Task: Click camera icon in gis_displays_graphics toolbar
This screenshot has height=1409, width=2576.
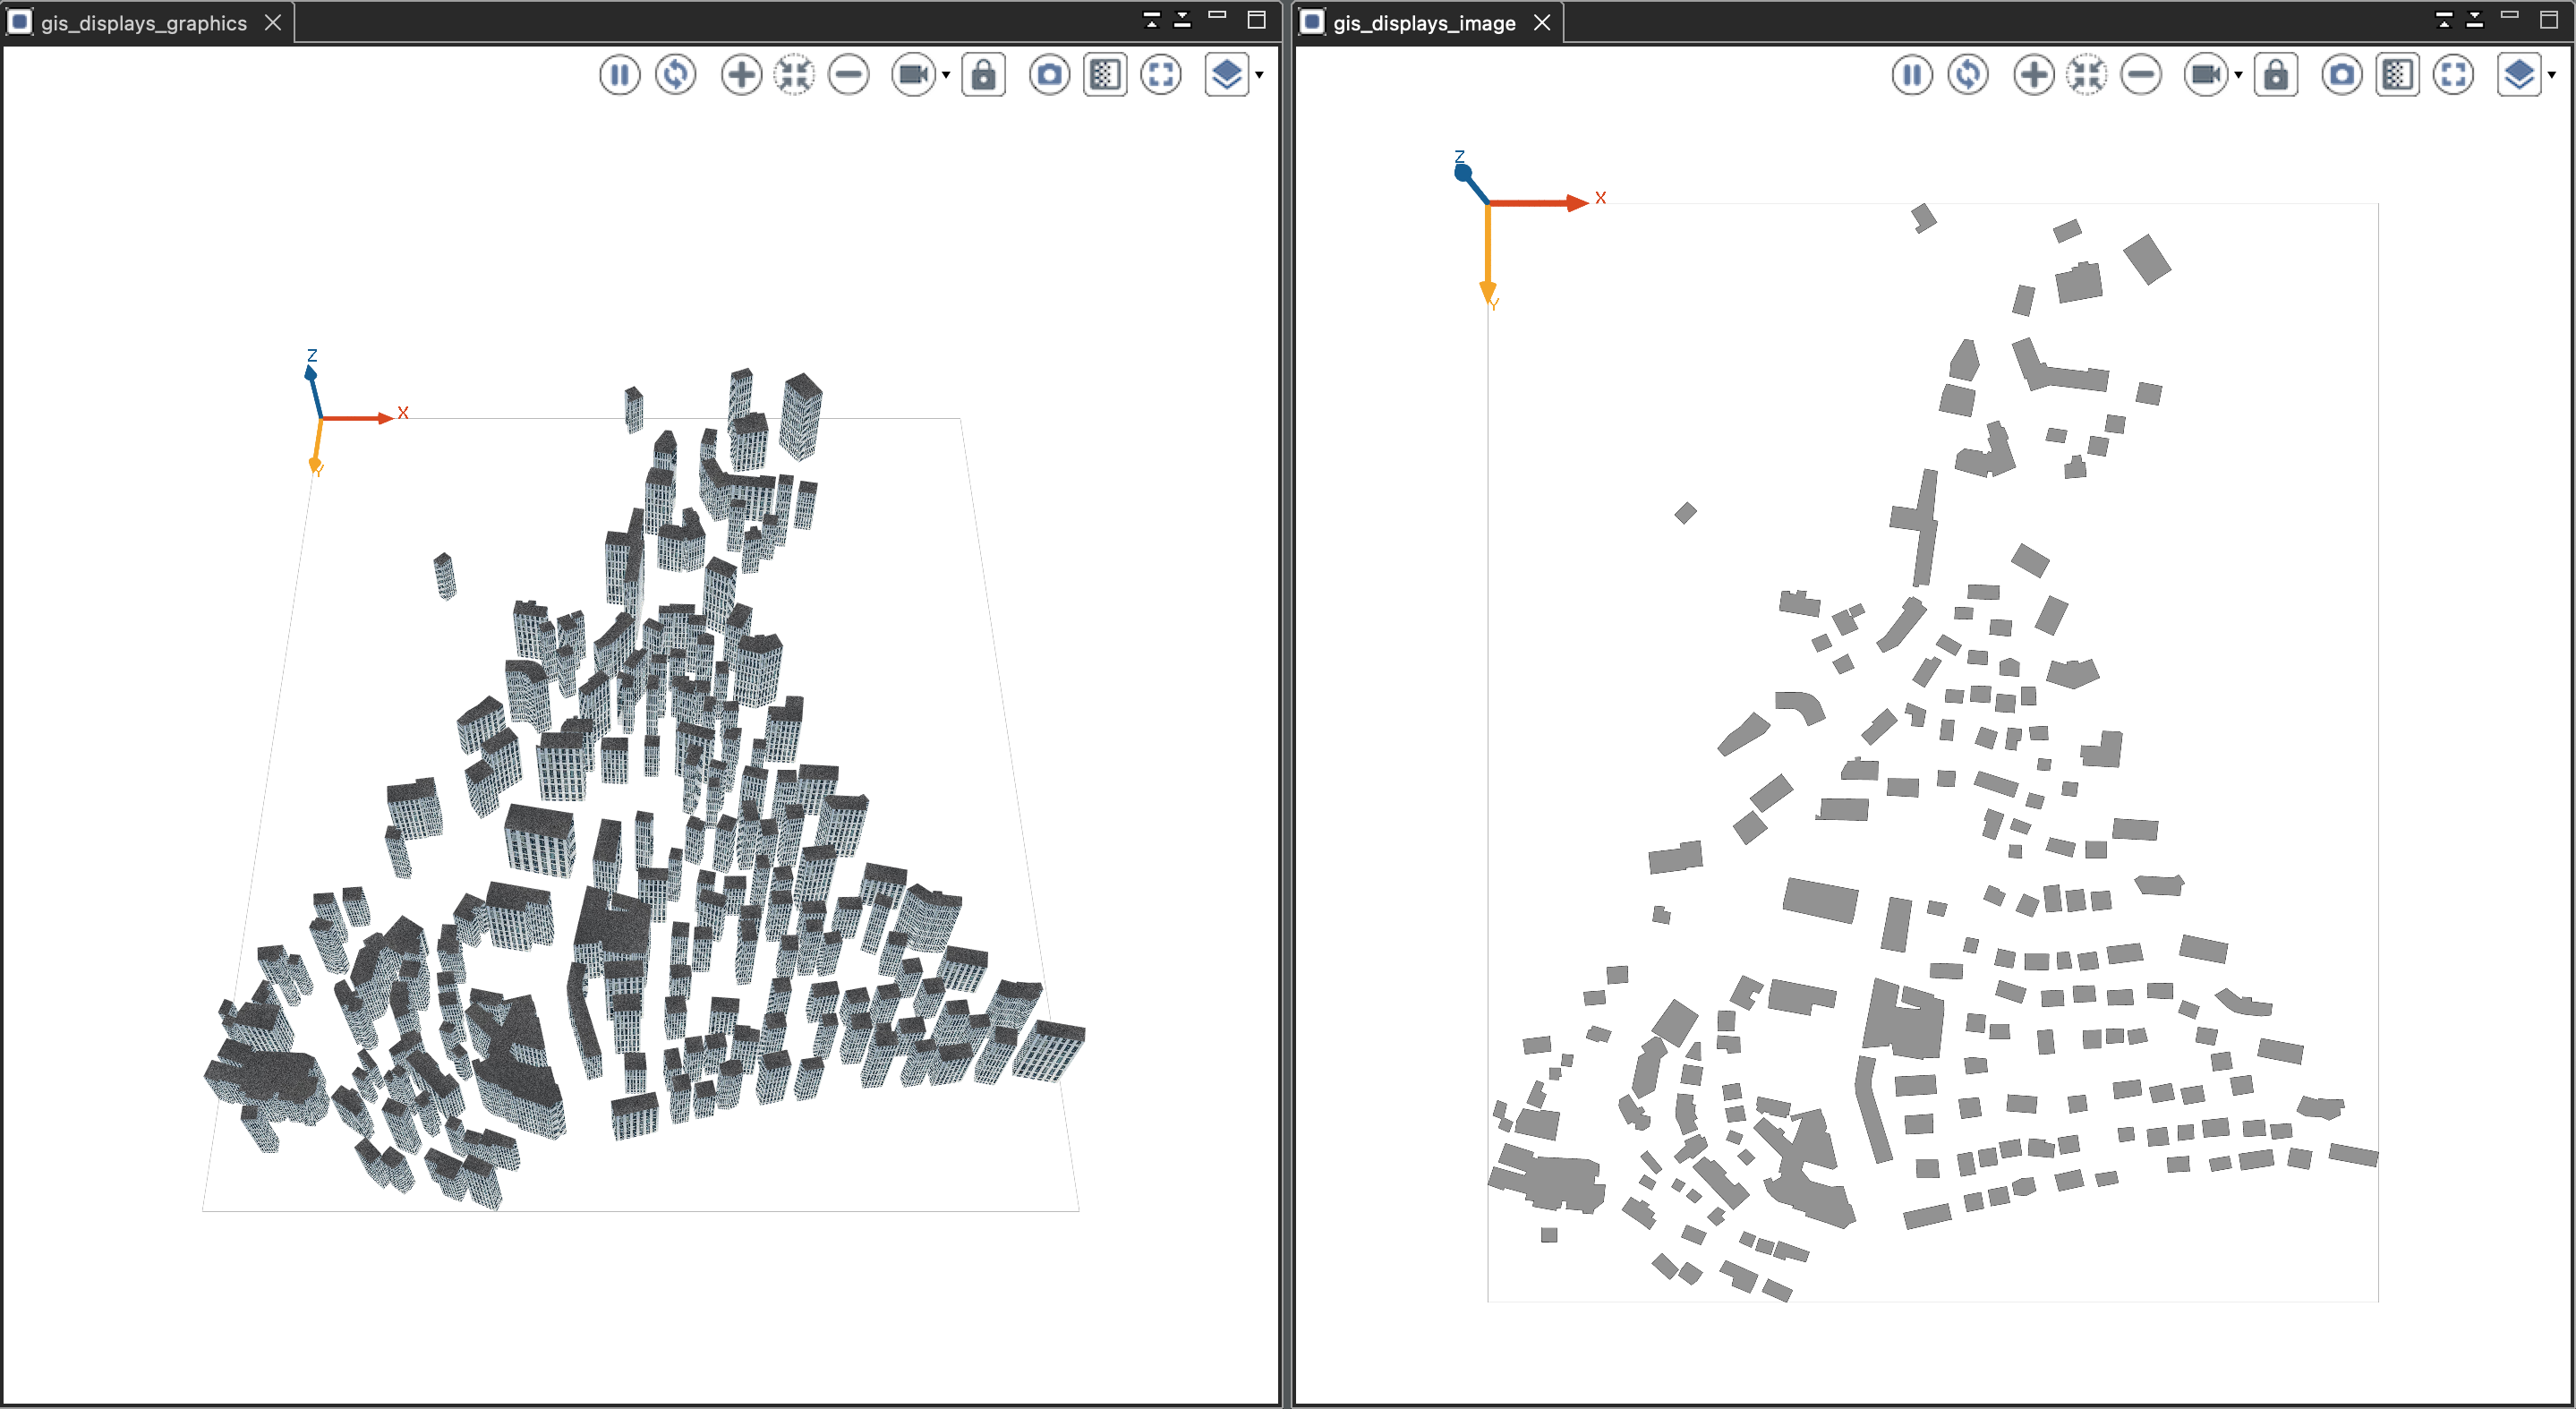Action: (913, 75)
